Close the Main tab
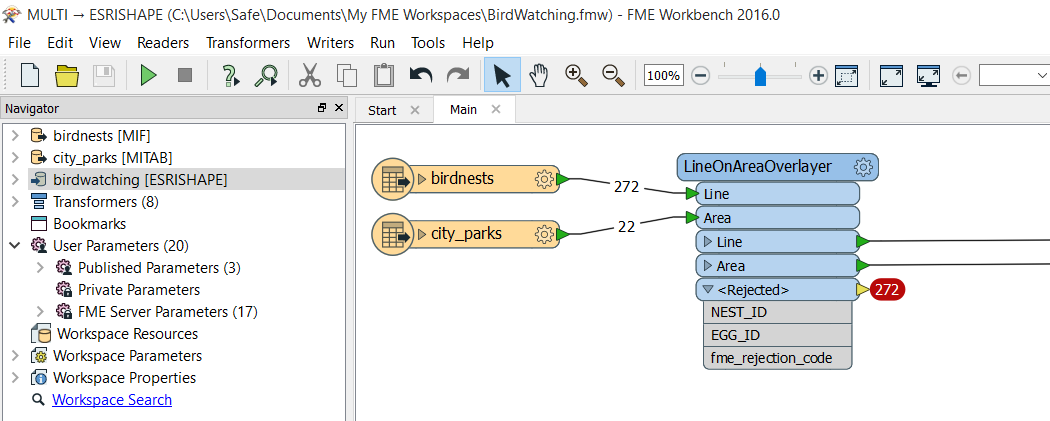Image resolution: width=1050 pixels, height=421 pixels. coord(496,109)
